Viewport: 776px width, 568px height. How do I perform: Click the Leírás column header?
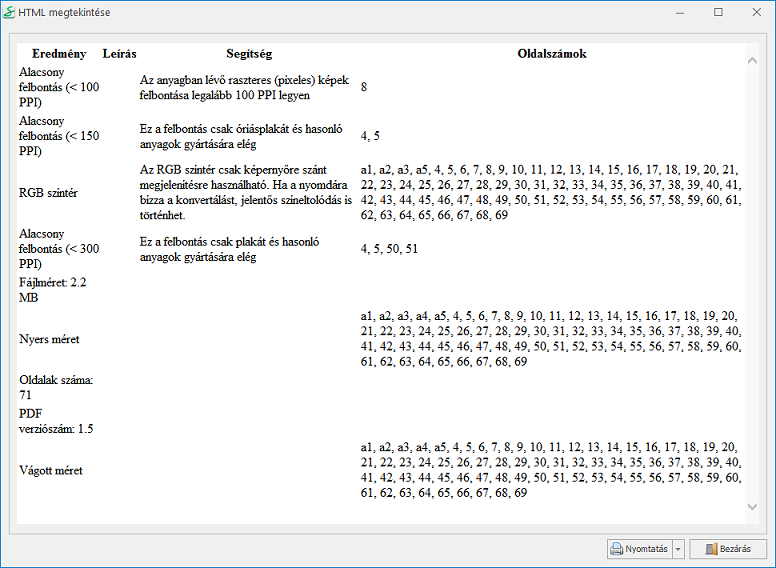pyautogui.click(x=119, y=54)
